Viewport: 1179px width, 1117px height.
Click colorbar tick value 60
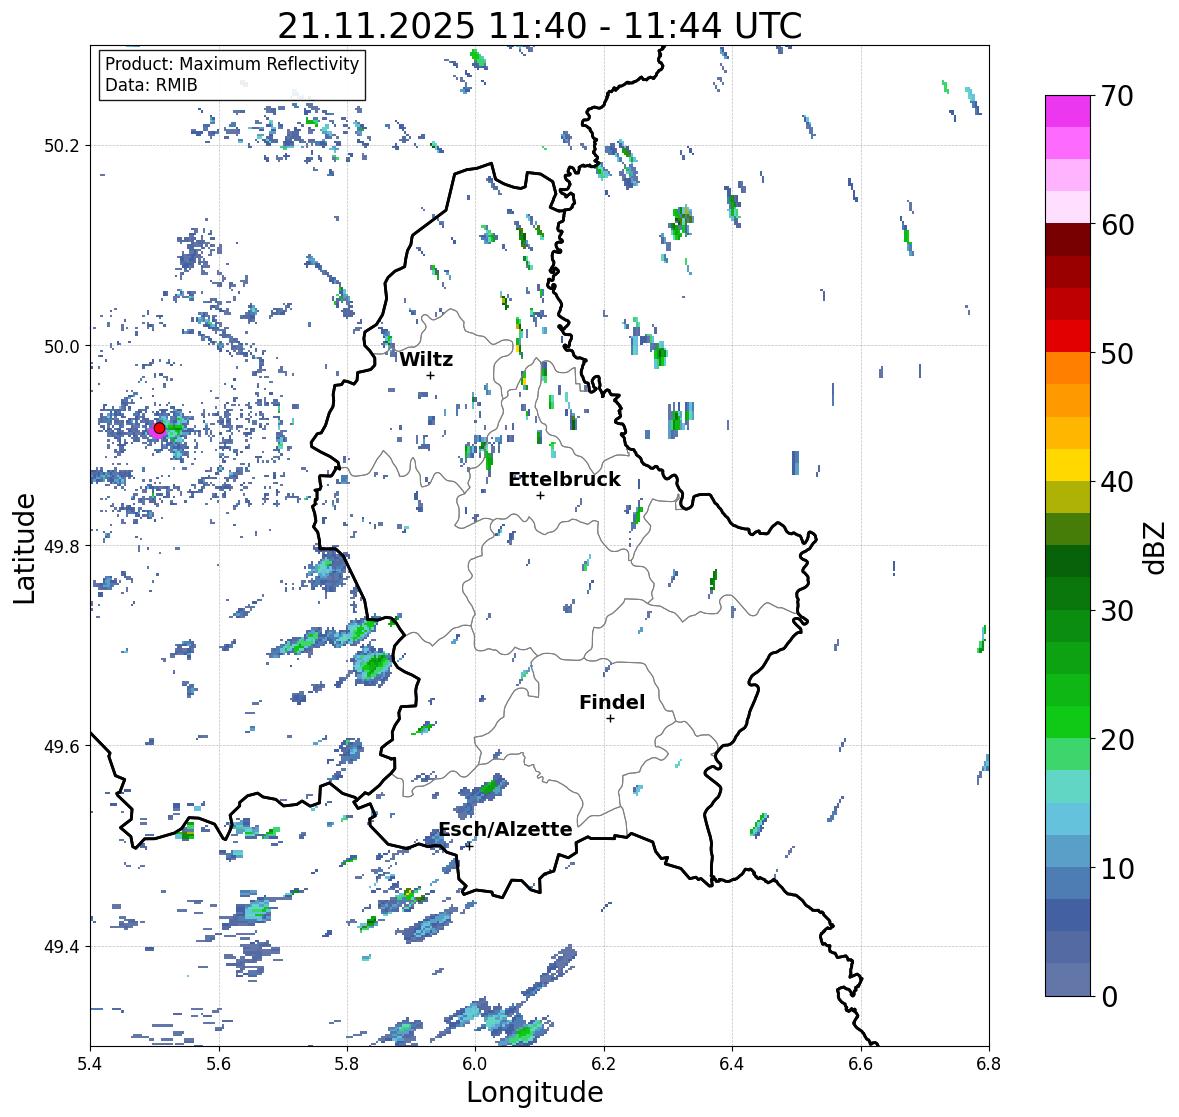click(1117, 225)
